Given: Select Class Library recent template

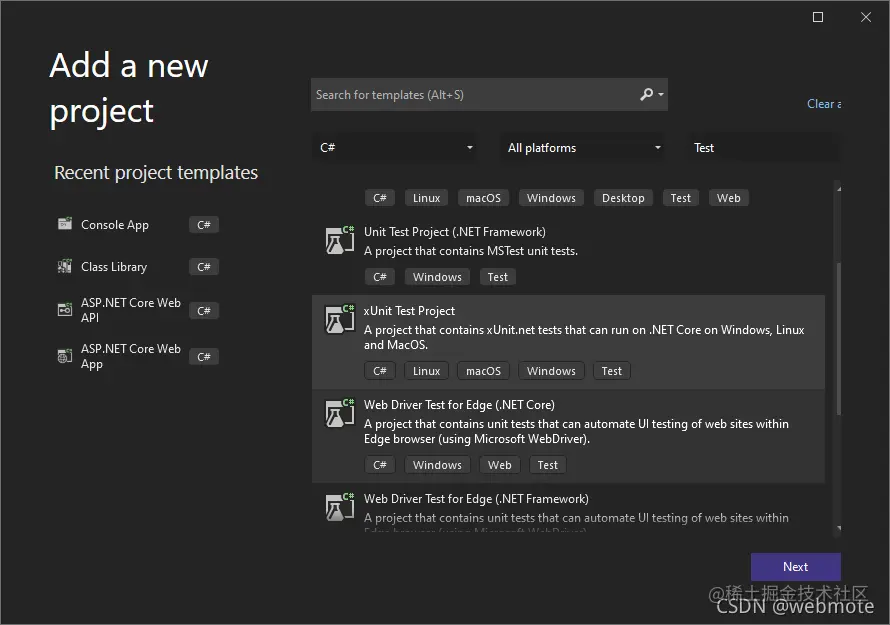Looking at the screenshot, I should pos(137,267).
